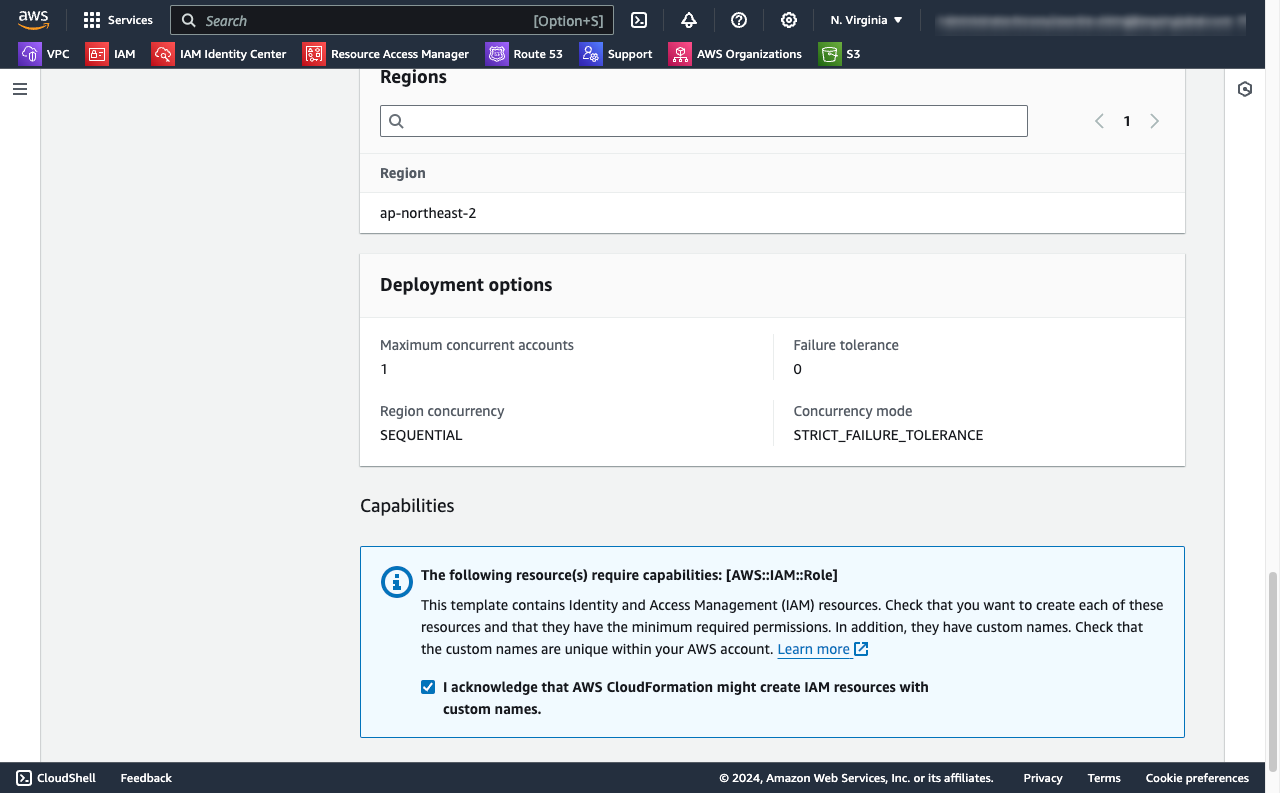1280x793 pixels.
Task: Open Cookie preferences
Action: pyautogui.click(x=1197, y=778)
